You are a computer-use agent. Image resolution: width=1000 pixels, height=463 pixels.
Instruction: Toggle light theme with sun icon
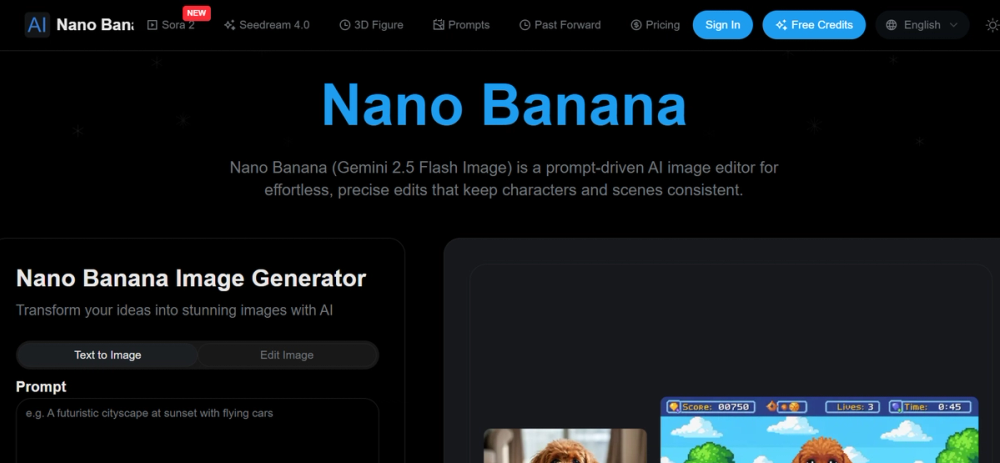point(992,25)
